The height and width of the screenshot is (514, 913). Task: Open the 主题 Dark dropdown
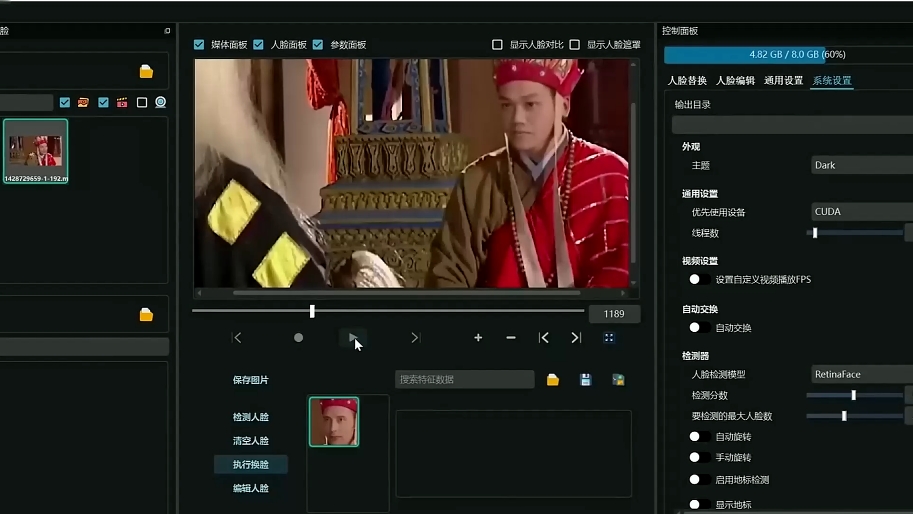point(862,165)
